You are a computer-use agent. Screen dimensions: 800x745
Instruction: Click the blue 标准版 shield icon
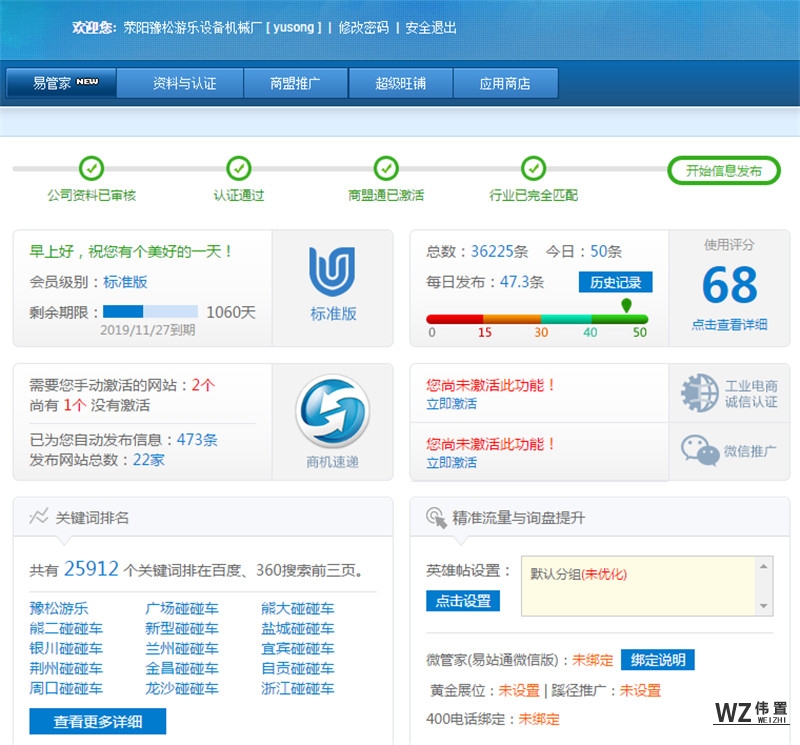click(x=332, y=271)
